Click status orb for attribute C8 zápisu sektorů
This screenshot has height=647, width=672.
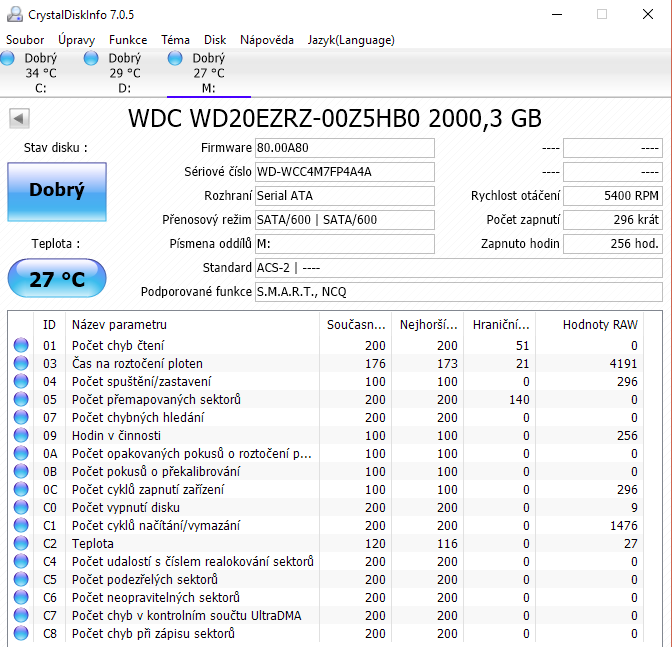[x=21, y=633]
